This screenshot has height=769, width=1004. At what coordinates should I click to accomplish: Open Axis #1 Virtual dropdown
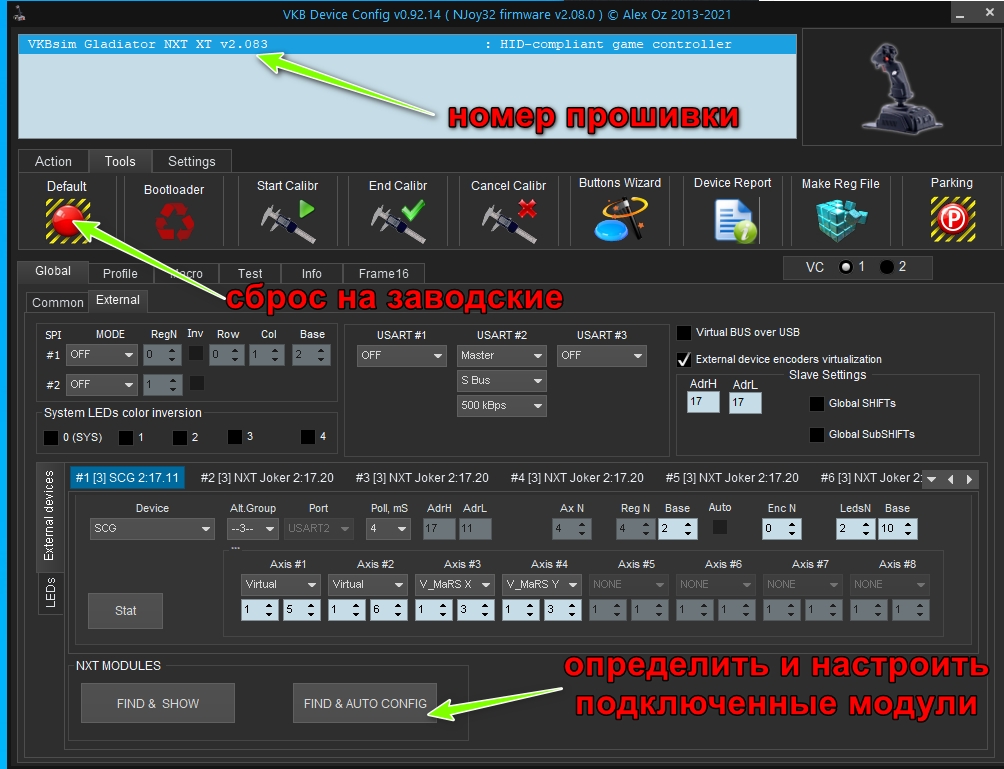(x=280, y=585)
